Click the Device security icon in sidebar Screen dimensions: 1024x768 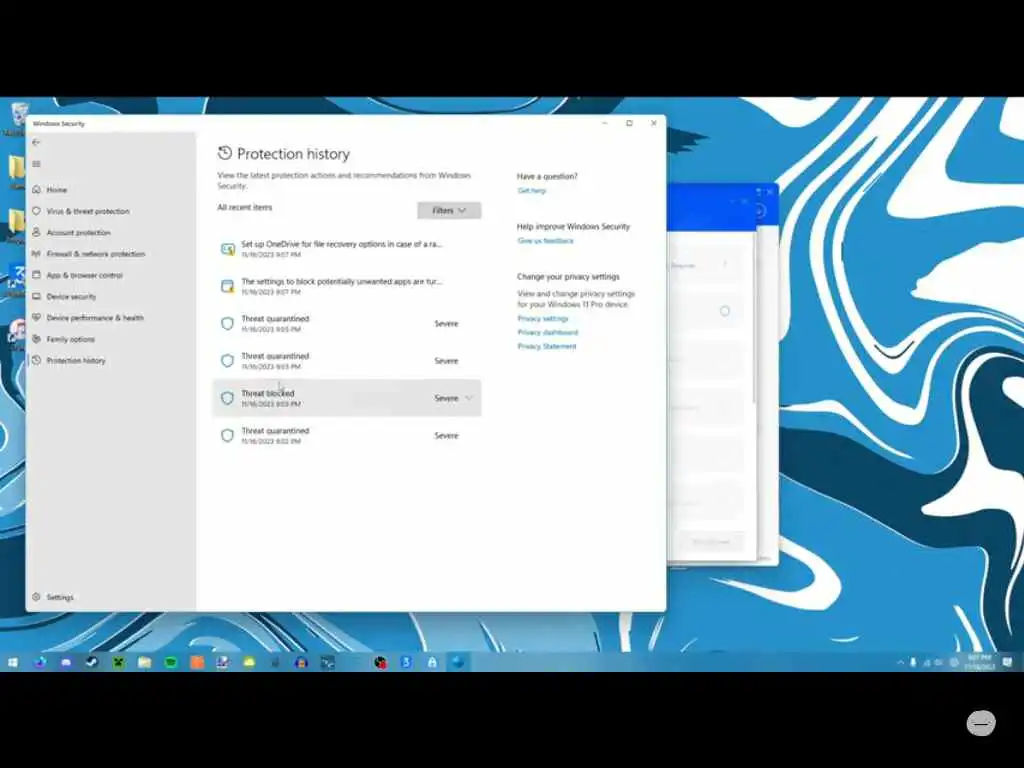(36, 296)
